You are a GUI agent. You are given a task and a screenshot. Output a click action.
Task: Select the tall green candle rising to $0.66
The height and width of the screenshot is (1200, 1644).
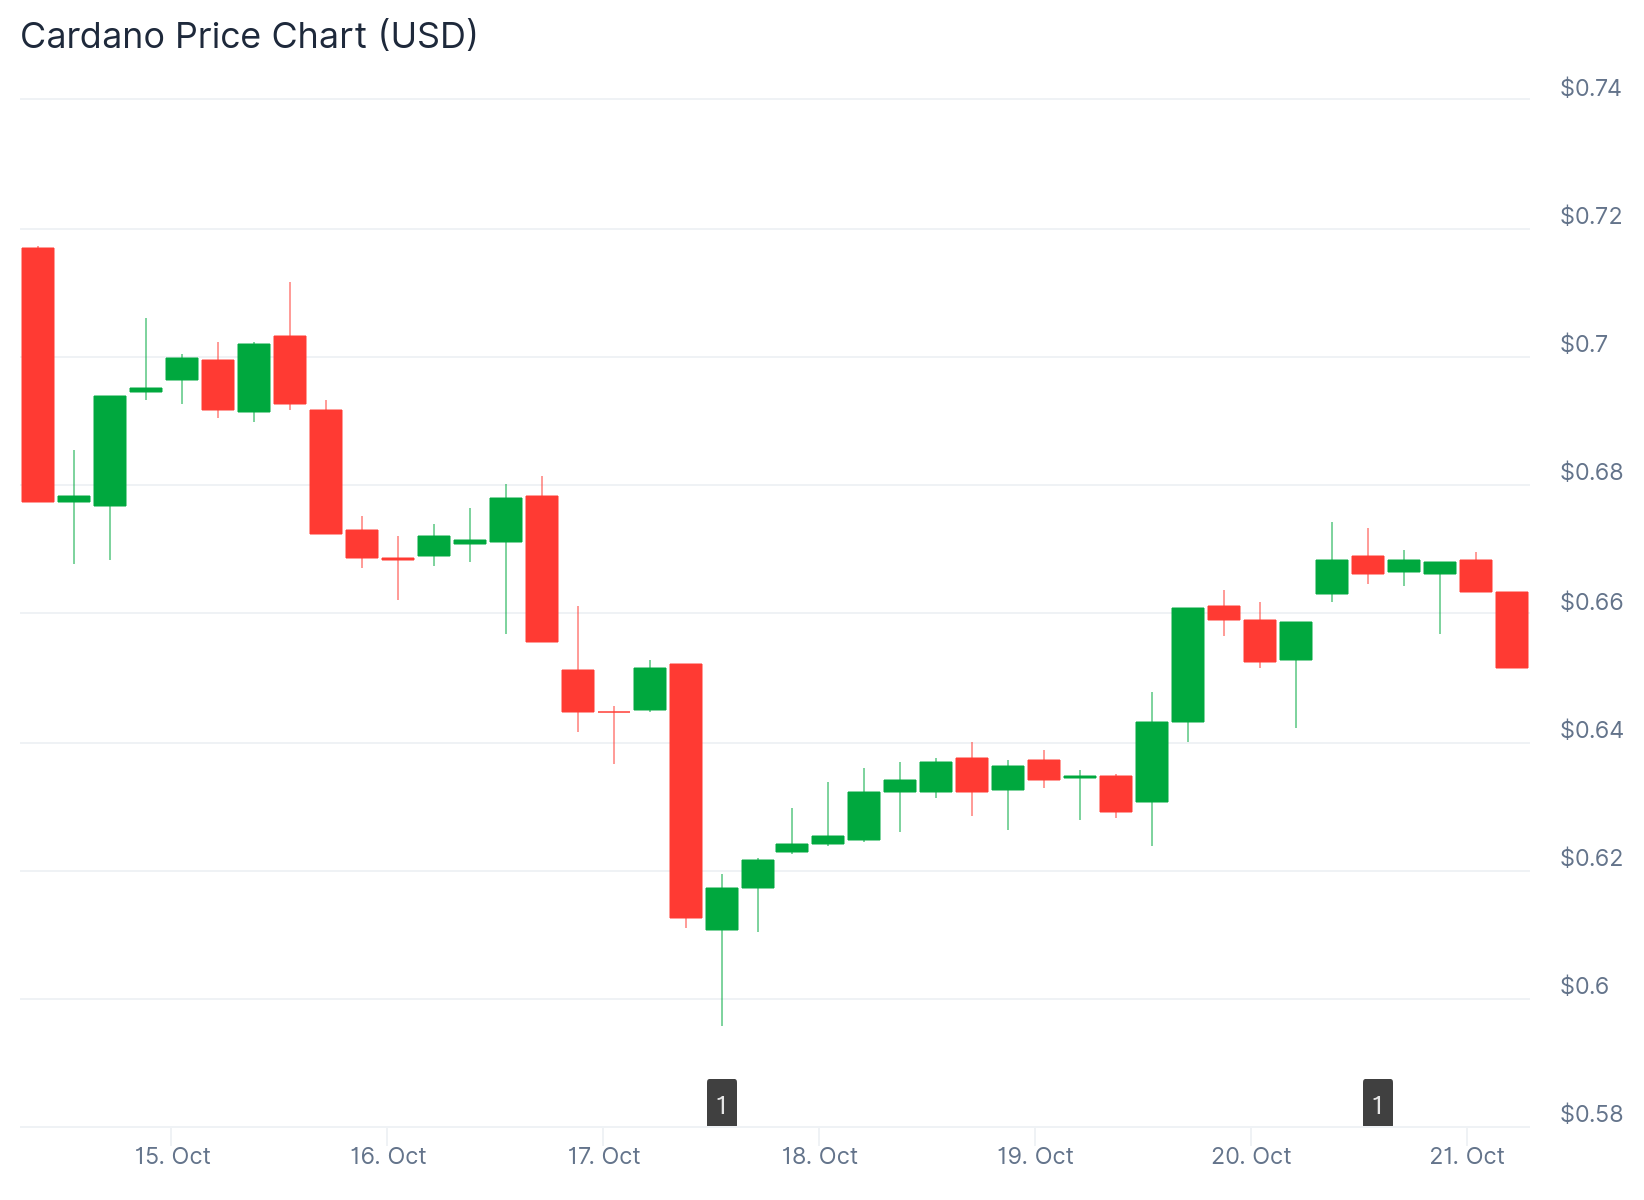tap(1188, 665)
